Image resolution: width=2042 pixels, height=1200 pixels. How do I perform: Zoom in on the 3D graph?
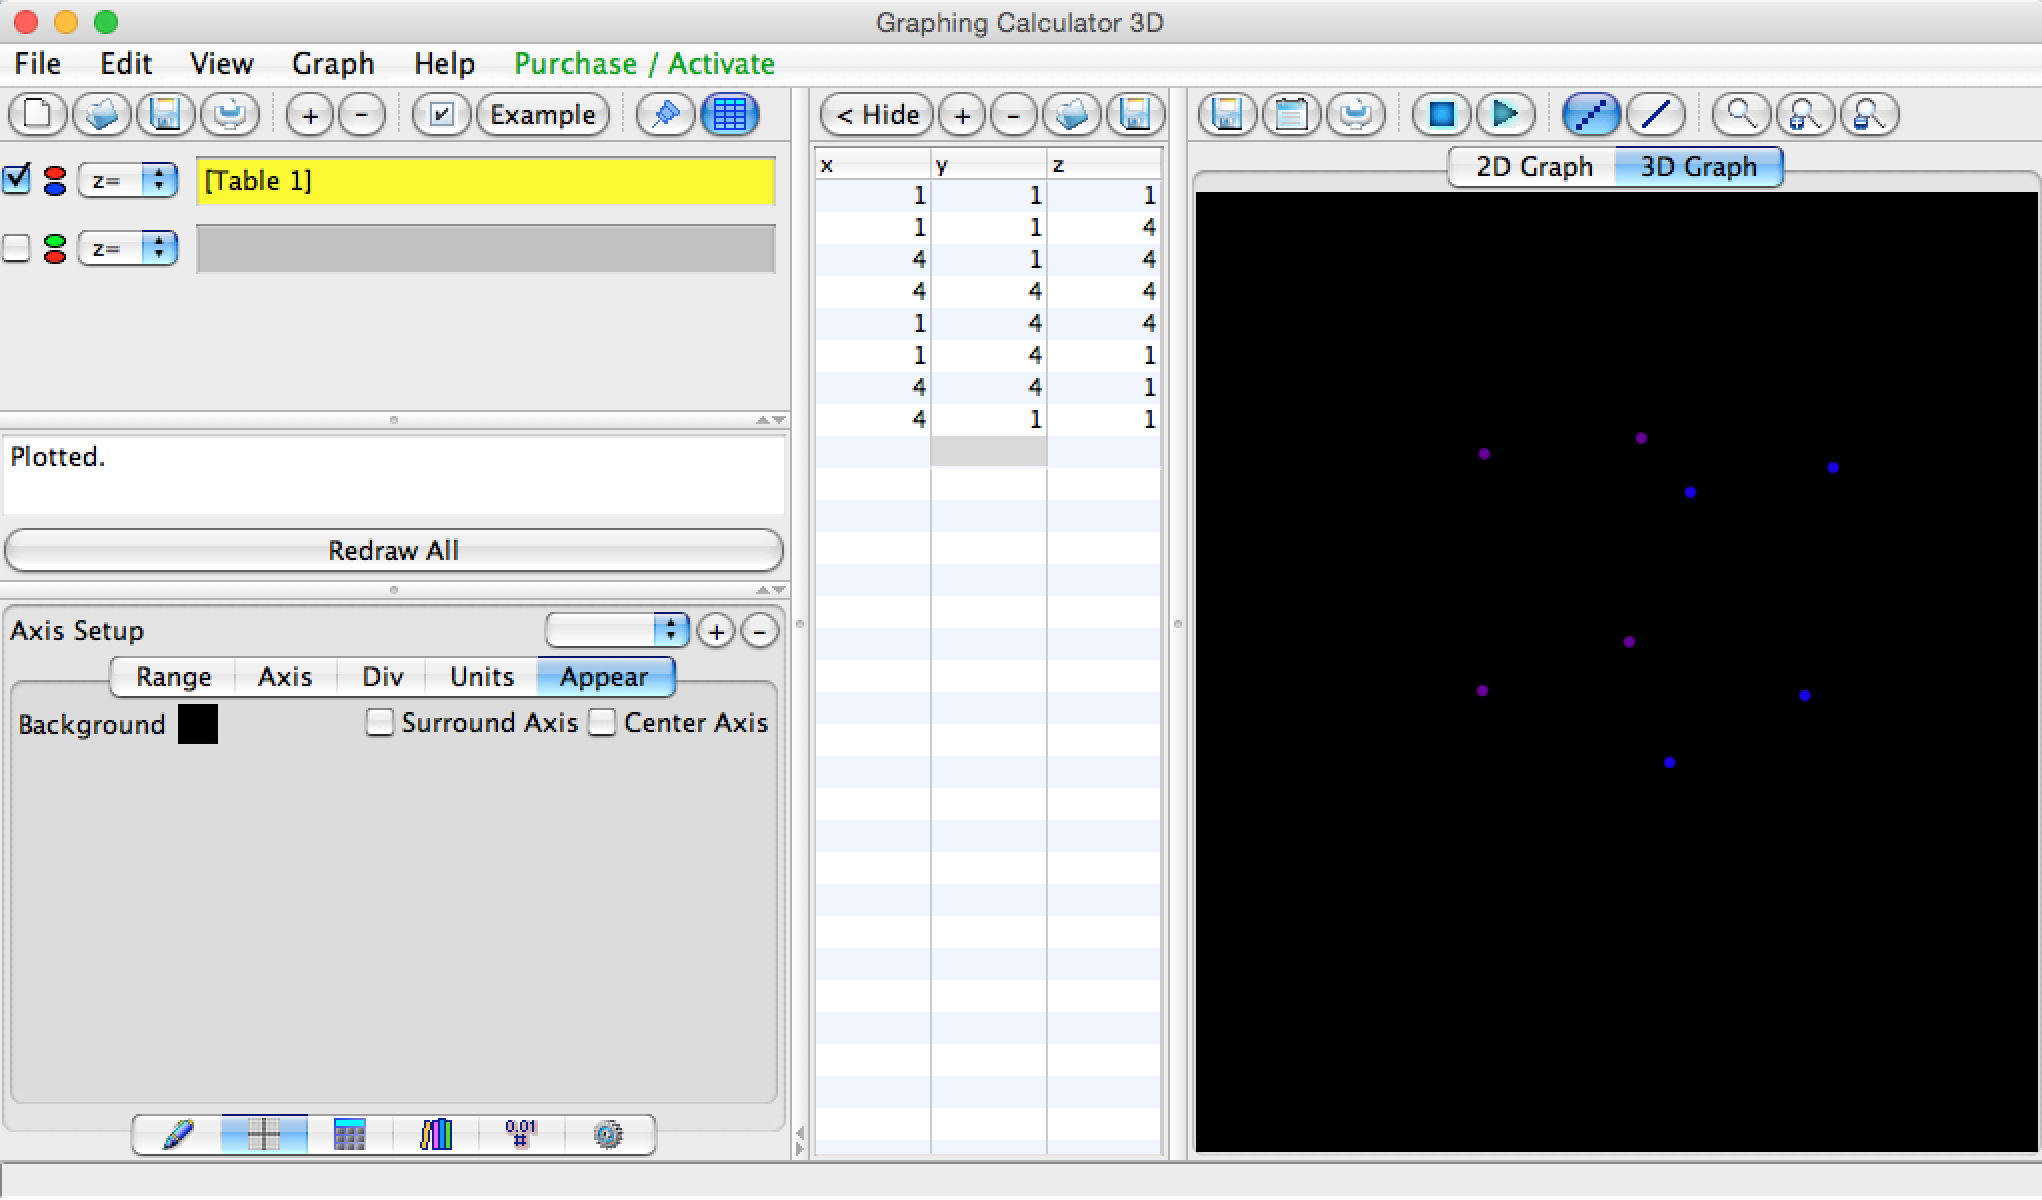(x=1805, y=114)
